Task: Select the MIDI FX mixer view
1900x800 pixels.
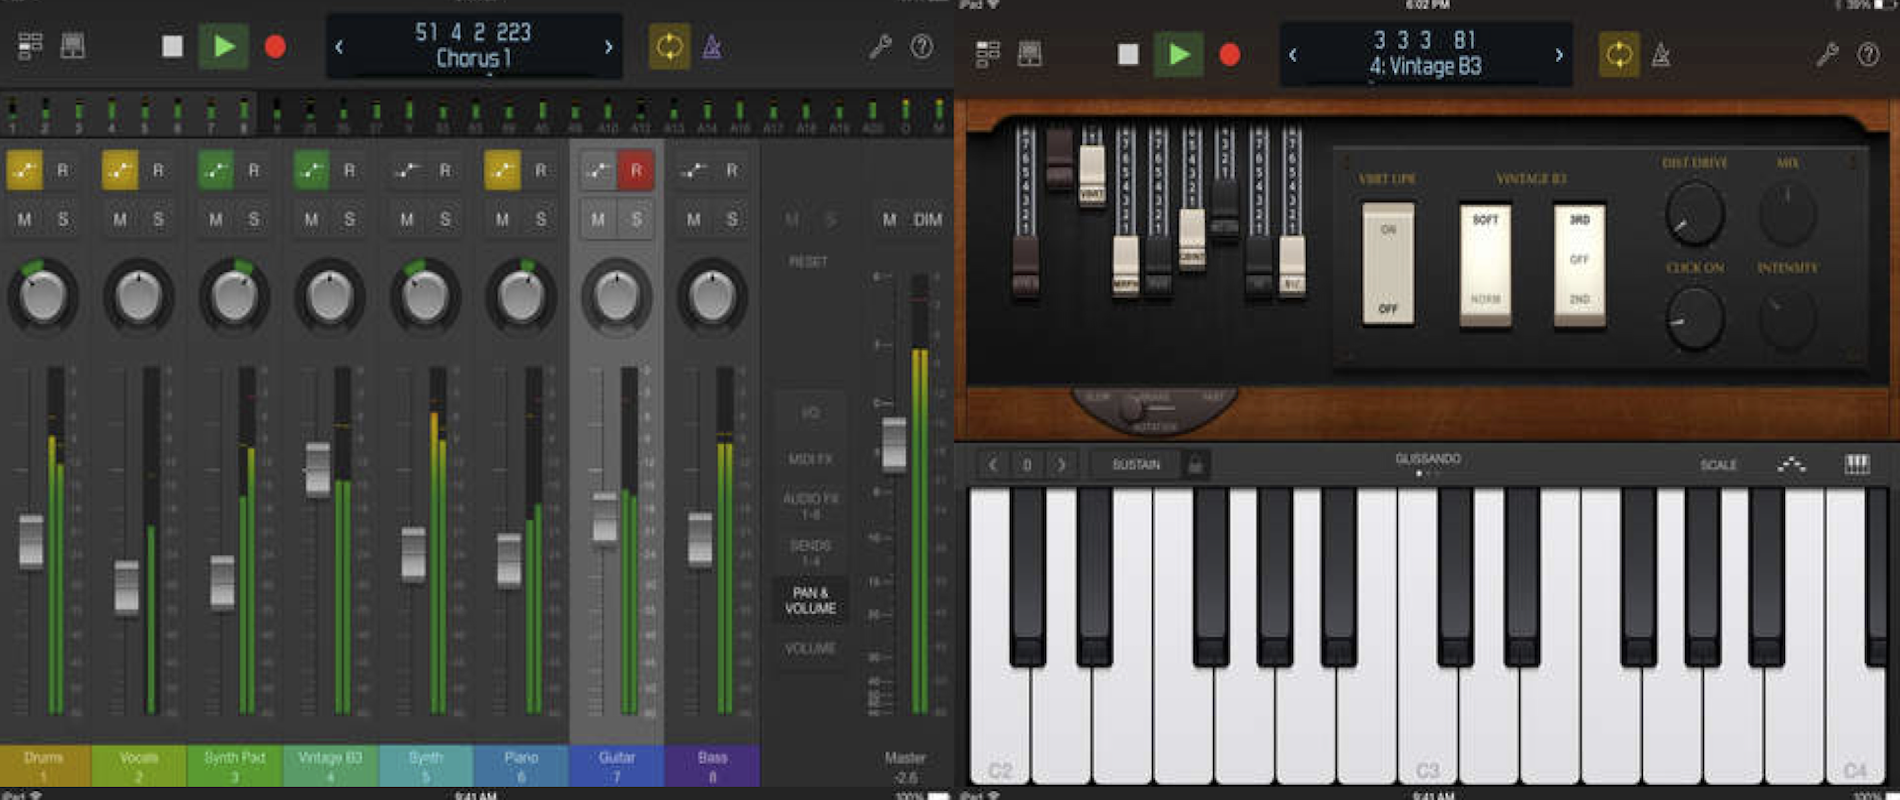Action: [x=810, y=459]
